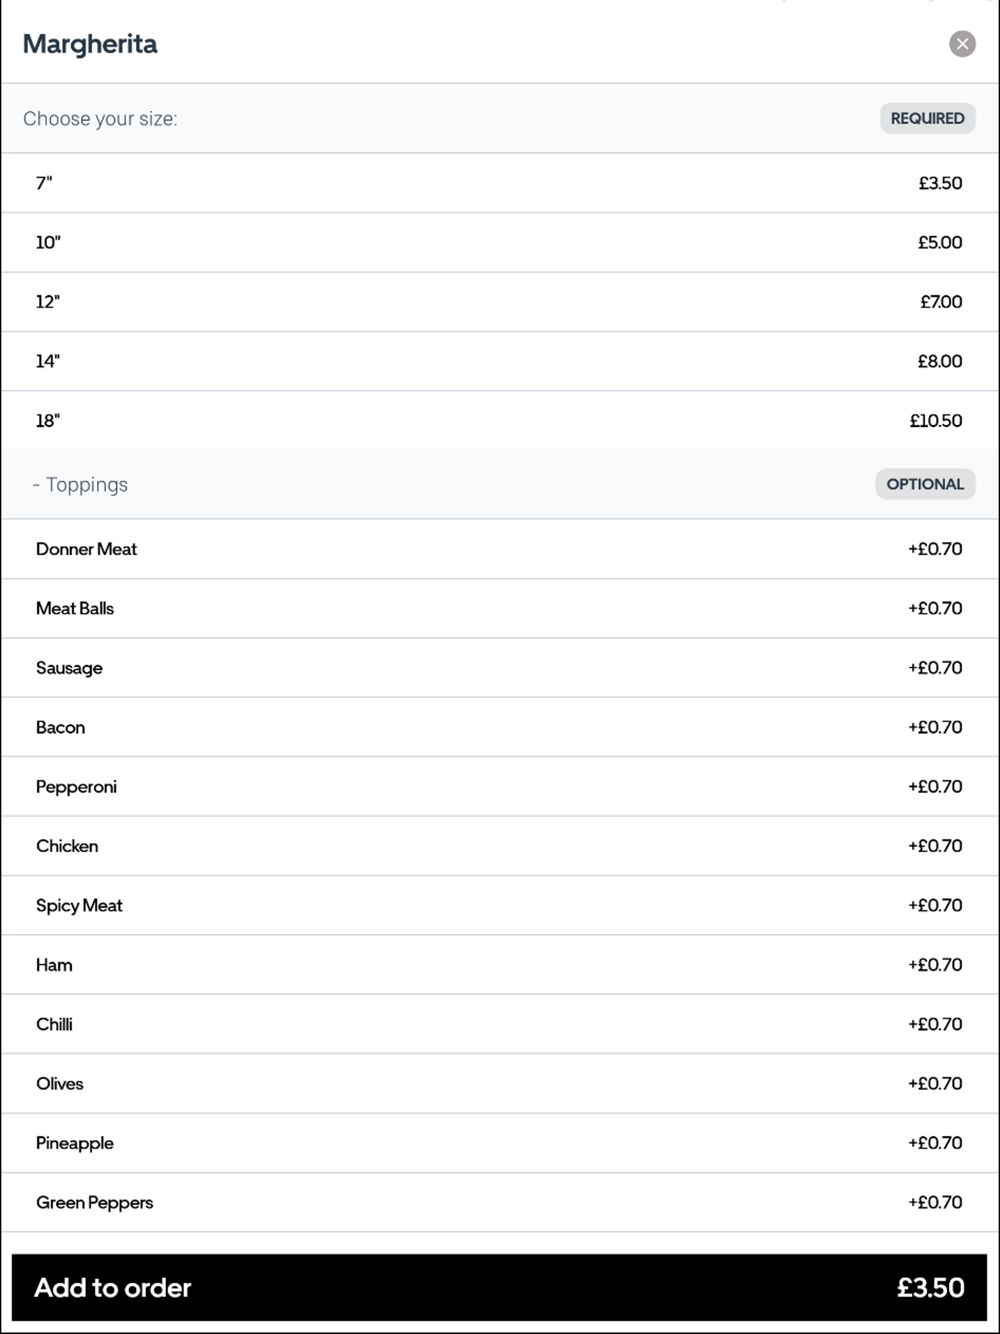Choose the 10" size option
The height and width of the screenshot is (1334, 1000).
(500, 242)
